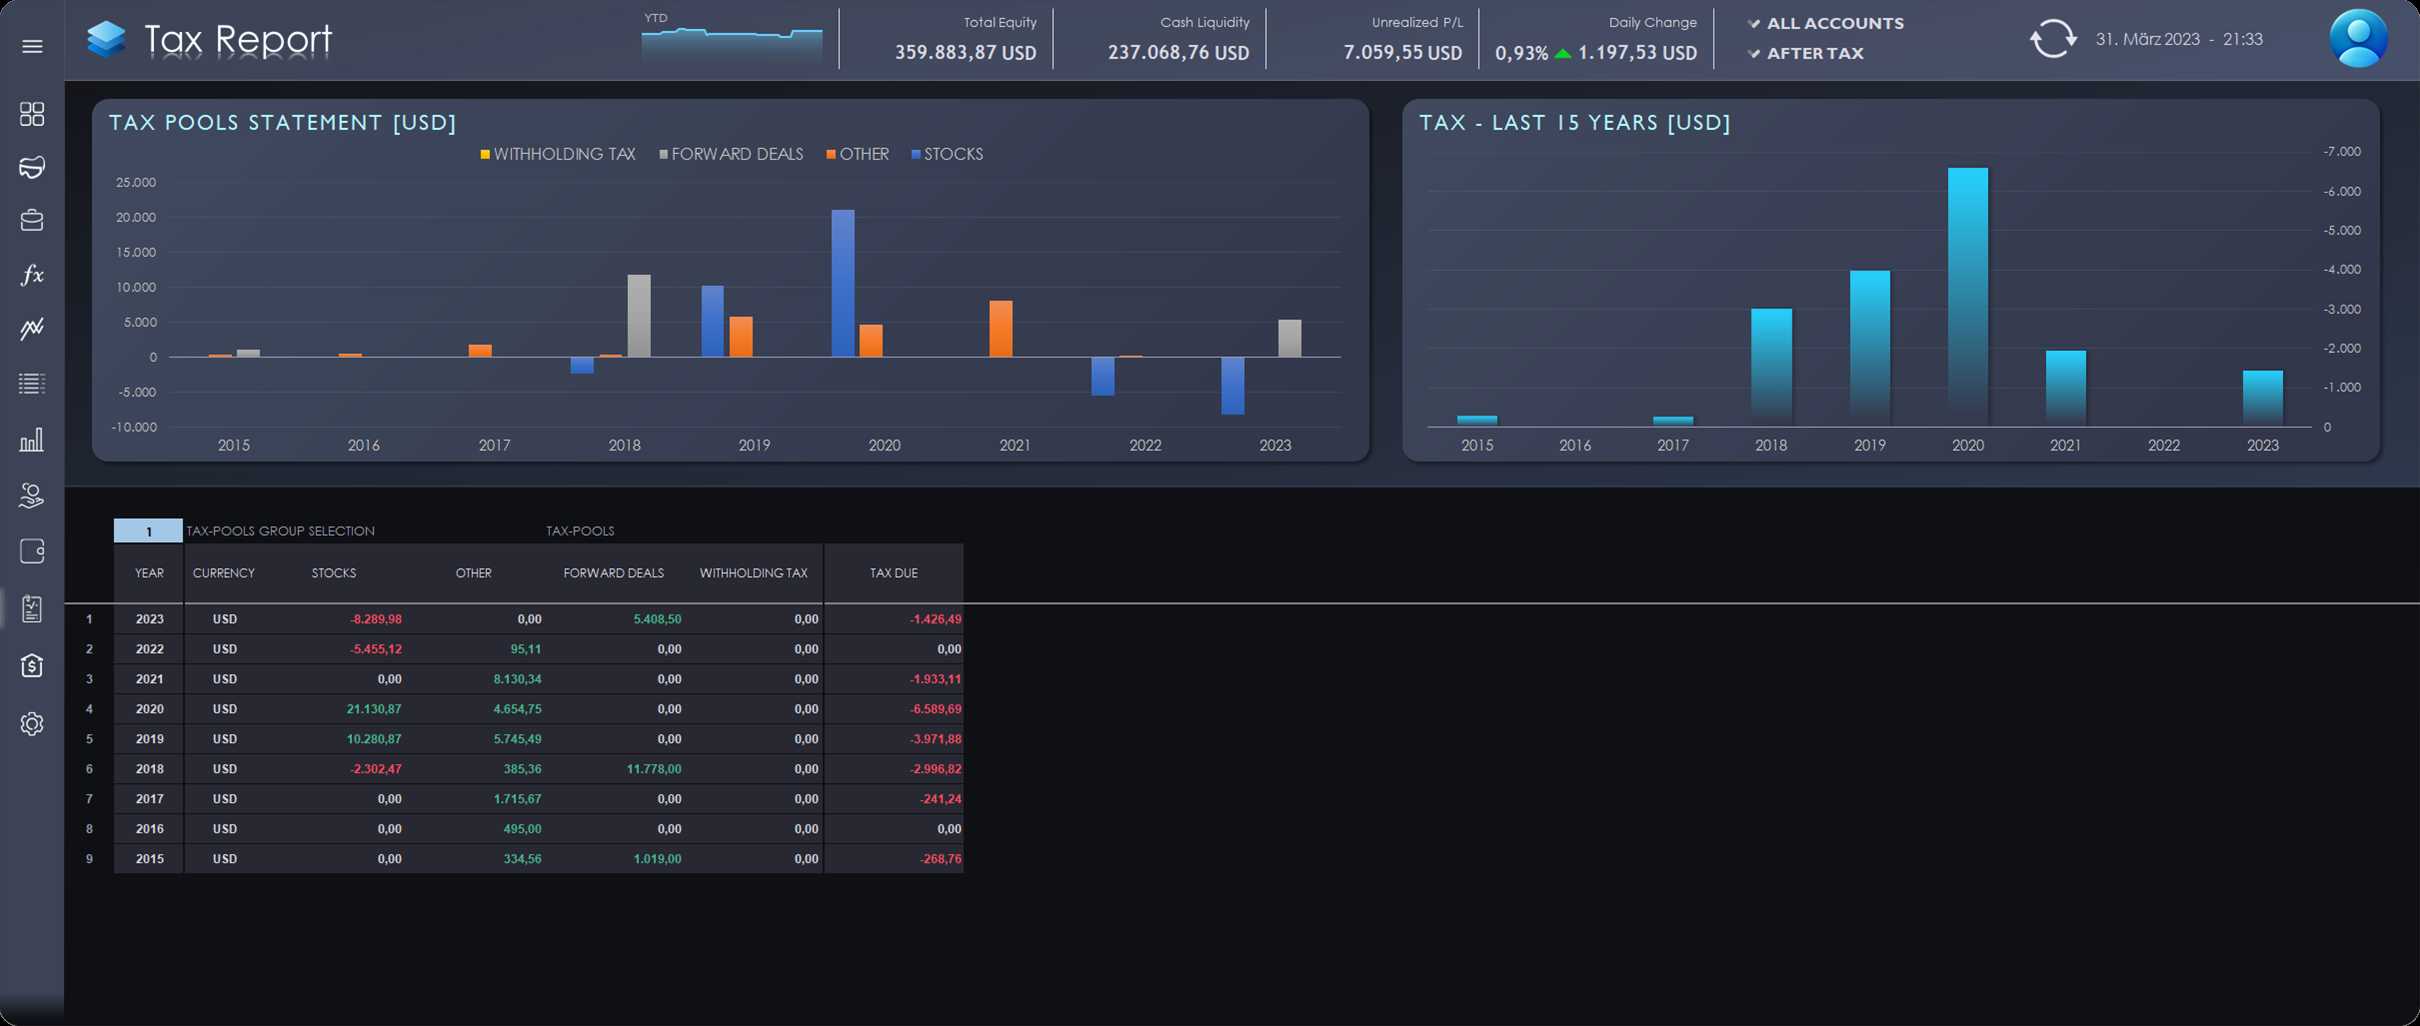
Task: Select the group selection cell showing 1
Action: pyautogui.click(x=148, y=531)
